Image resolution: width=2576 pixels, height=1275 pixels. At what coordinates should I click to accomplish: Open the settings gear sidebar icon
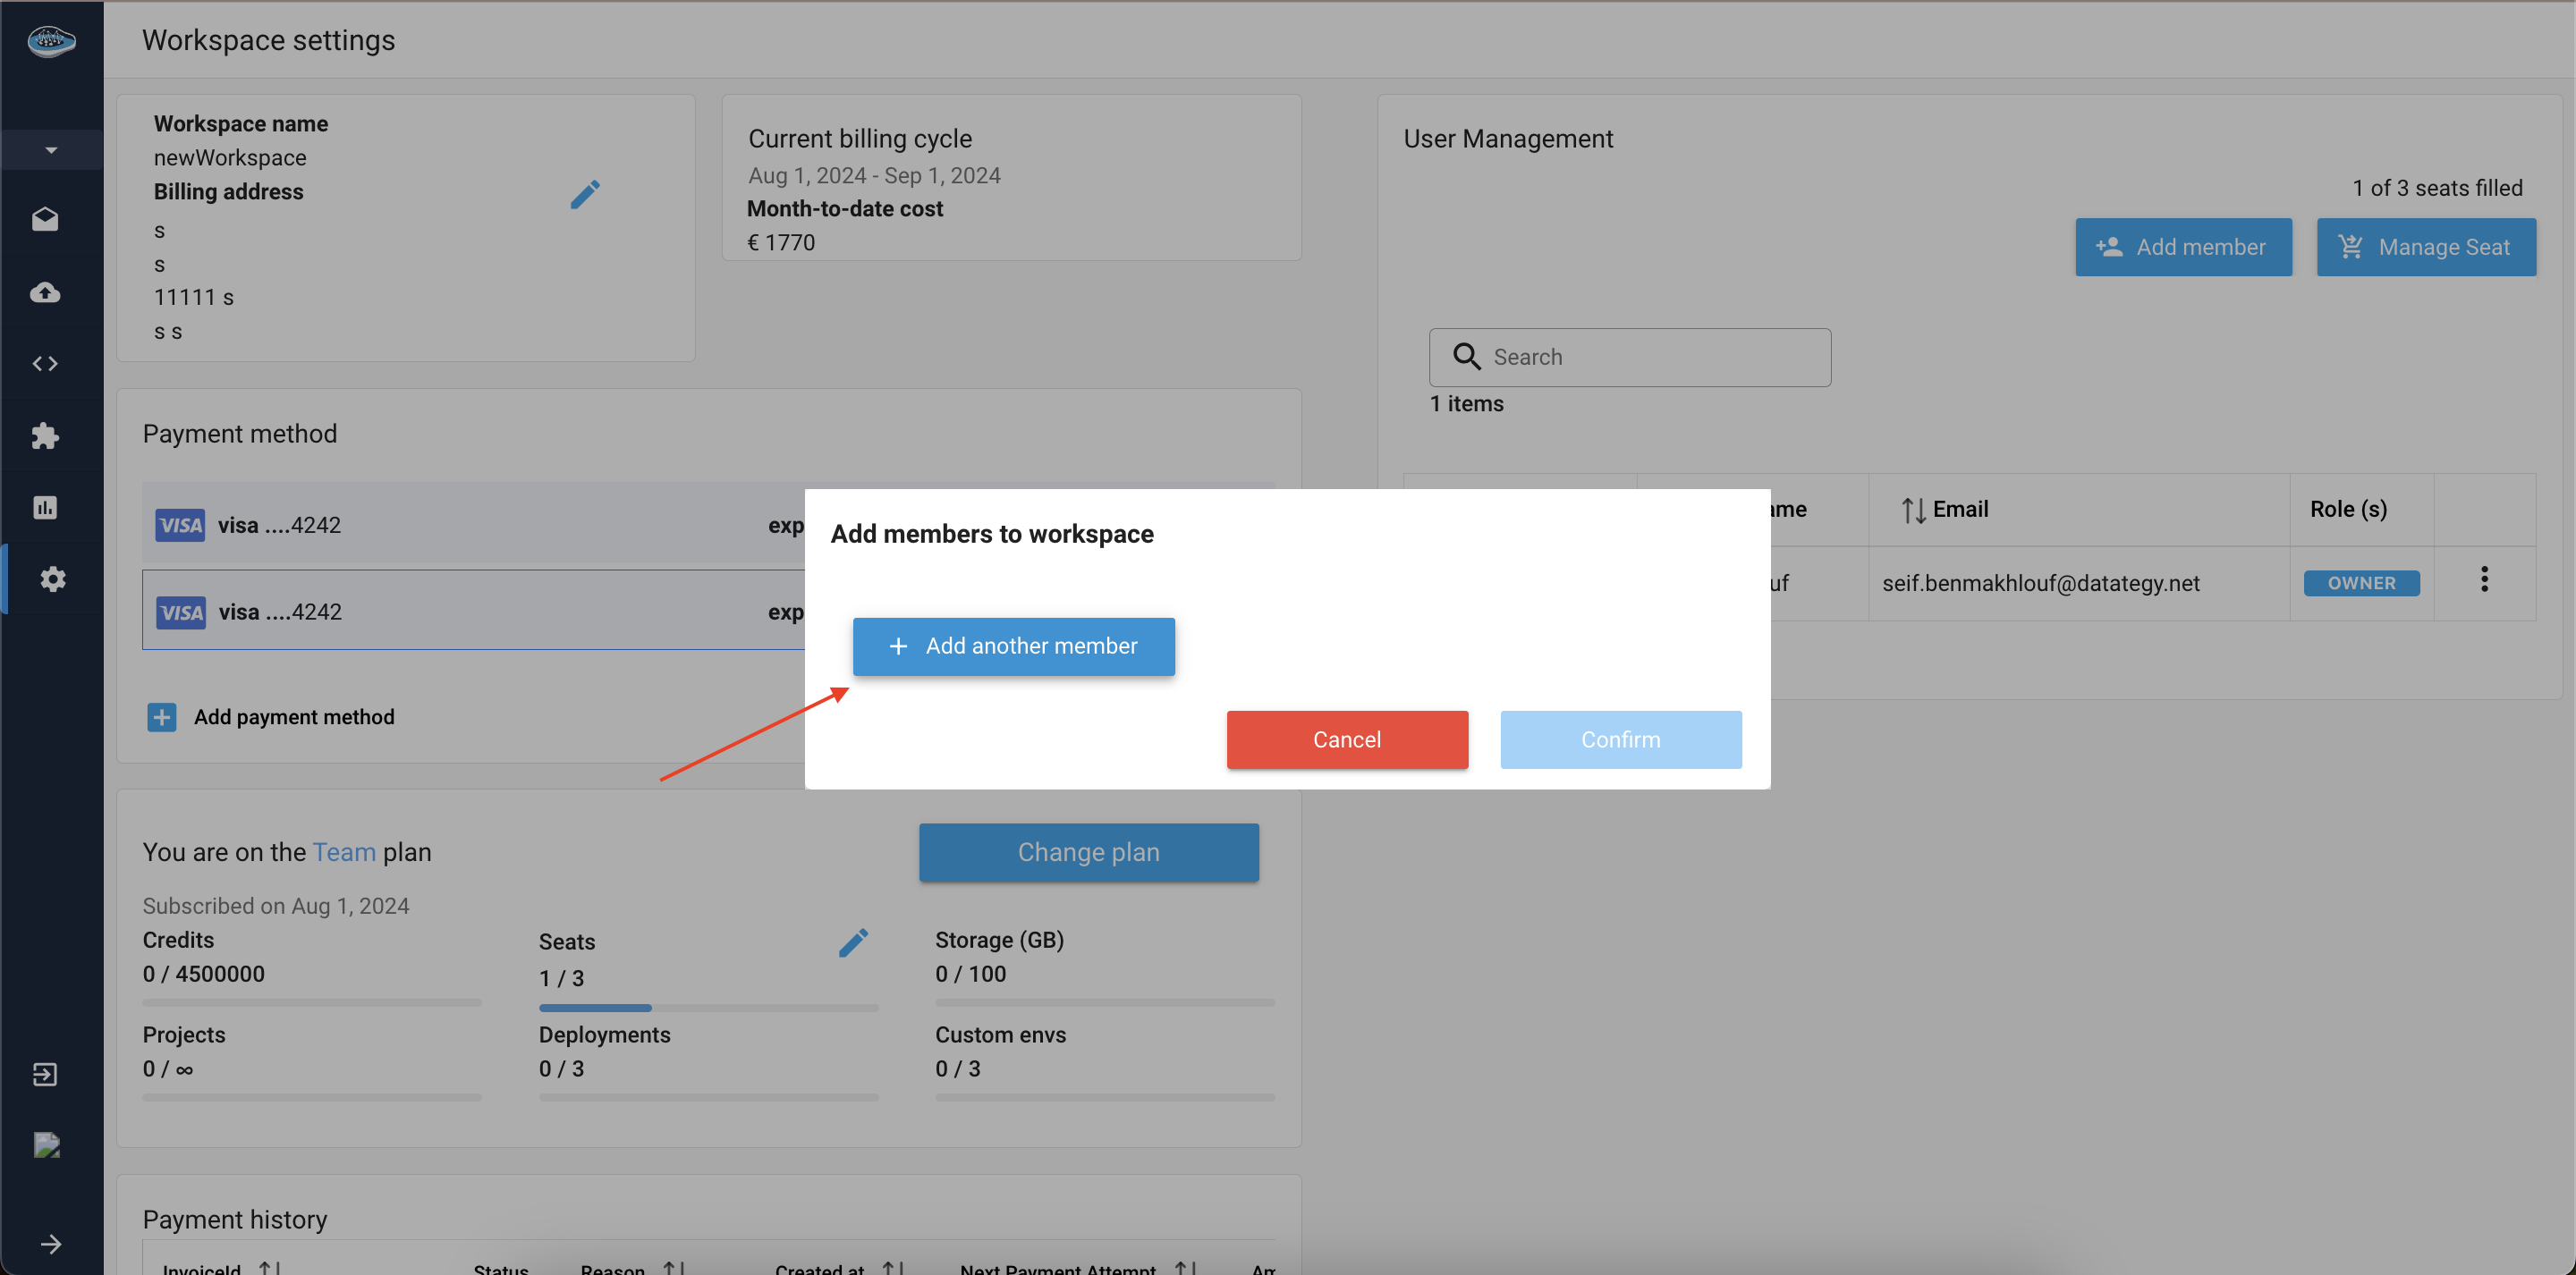coord(53,579)
